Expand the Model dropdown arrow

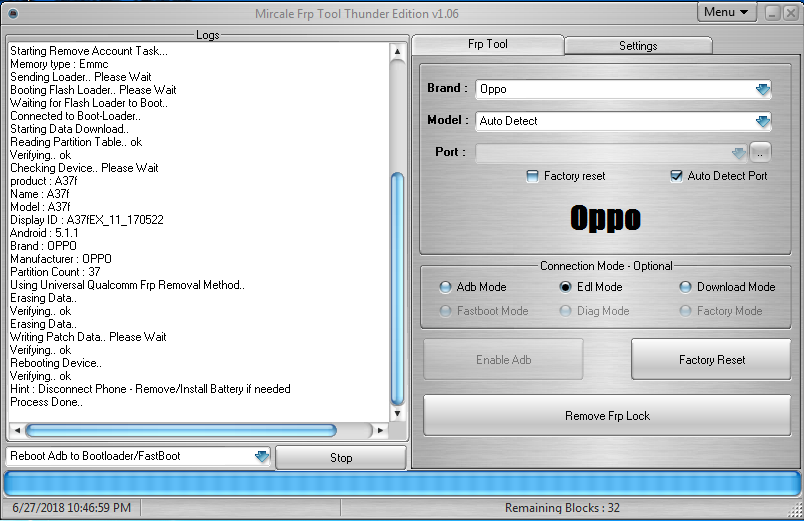(x=762, y=121)
